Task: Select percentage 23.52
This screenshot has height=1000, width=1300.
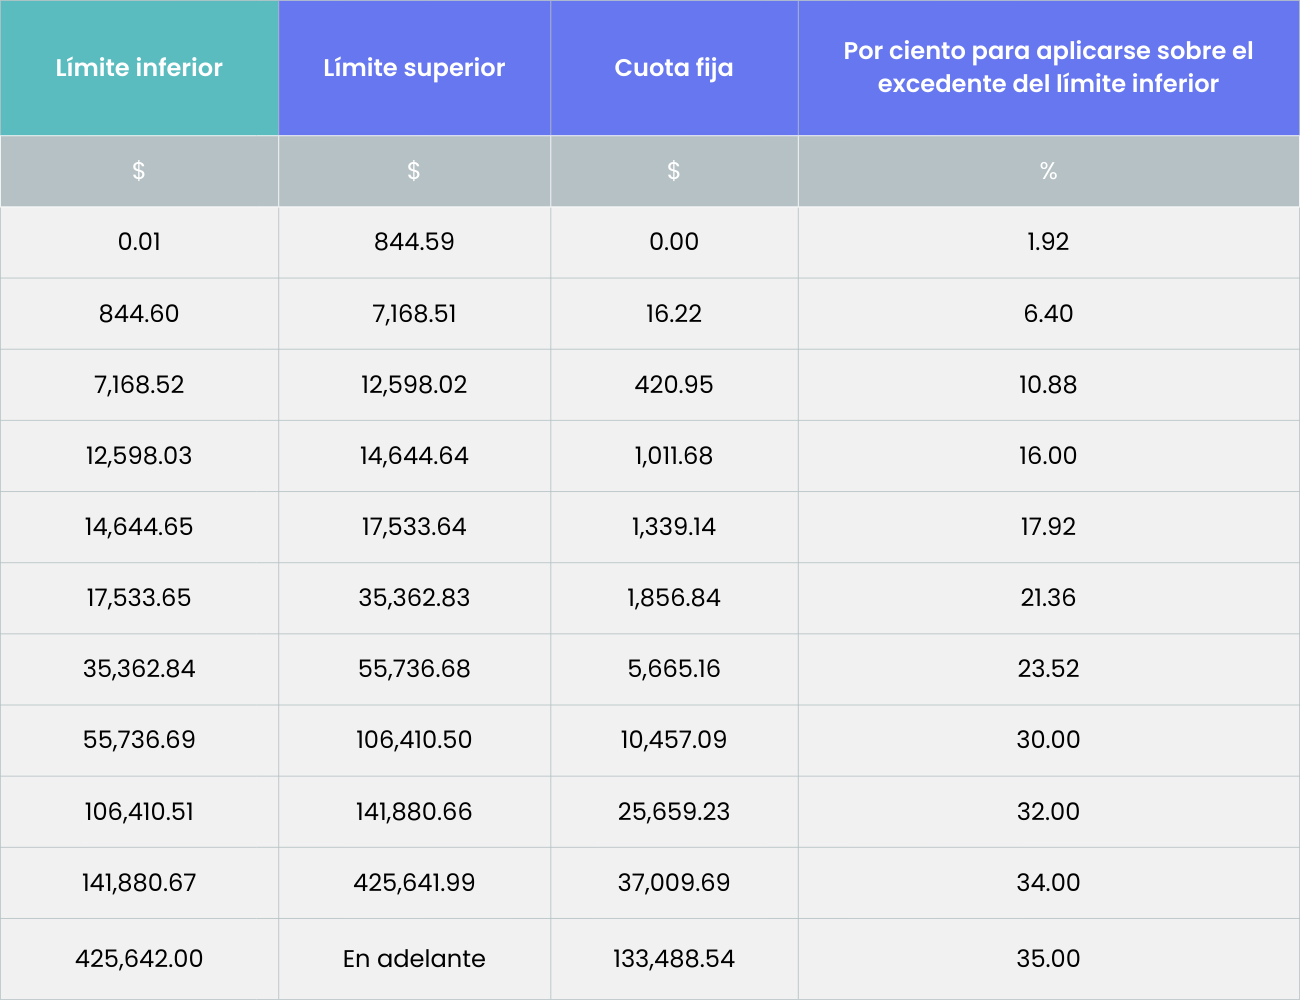Action: point(1048,668)
